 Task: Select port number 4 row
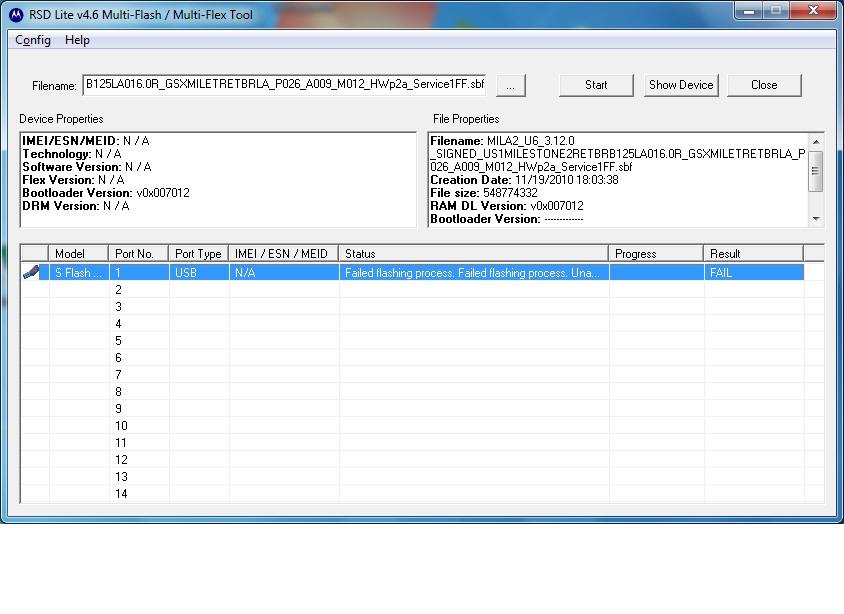tap(422, 324)
